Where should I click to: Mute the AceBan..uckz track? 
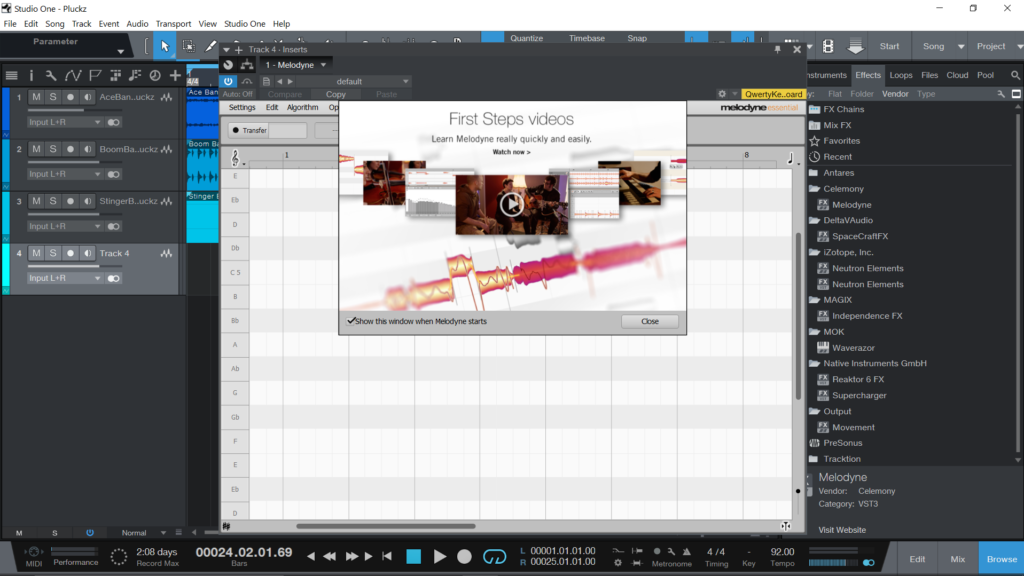36,97
